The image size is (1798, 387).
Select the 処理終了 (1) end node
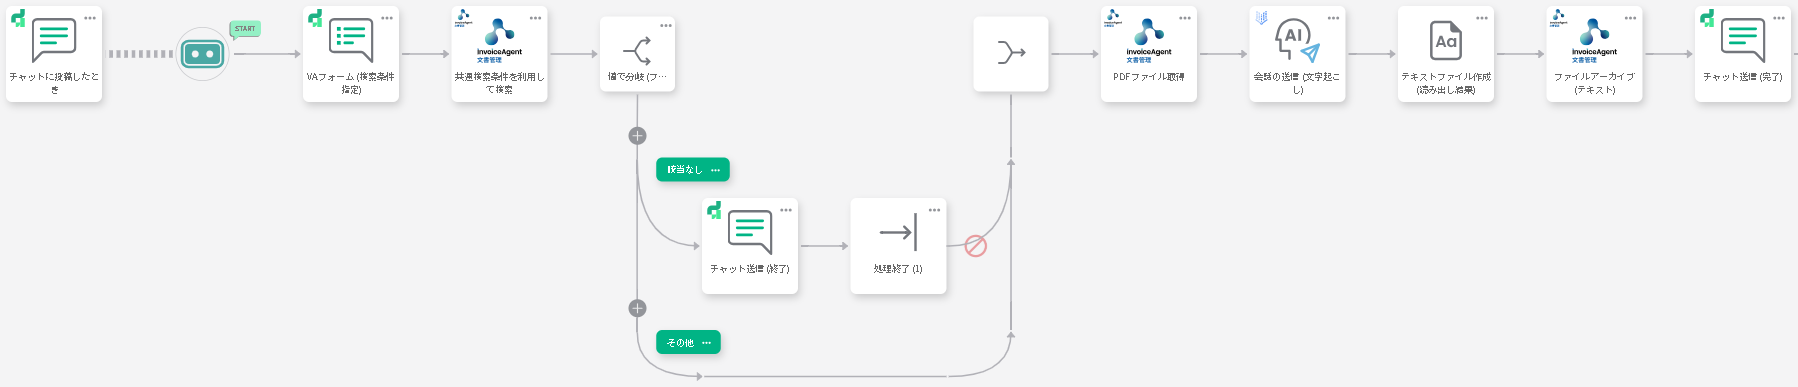(x=898, y=246)
